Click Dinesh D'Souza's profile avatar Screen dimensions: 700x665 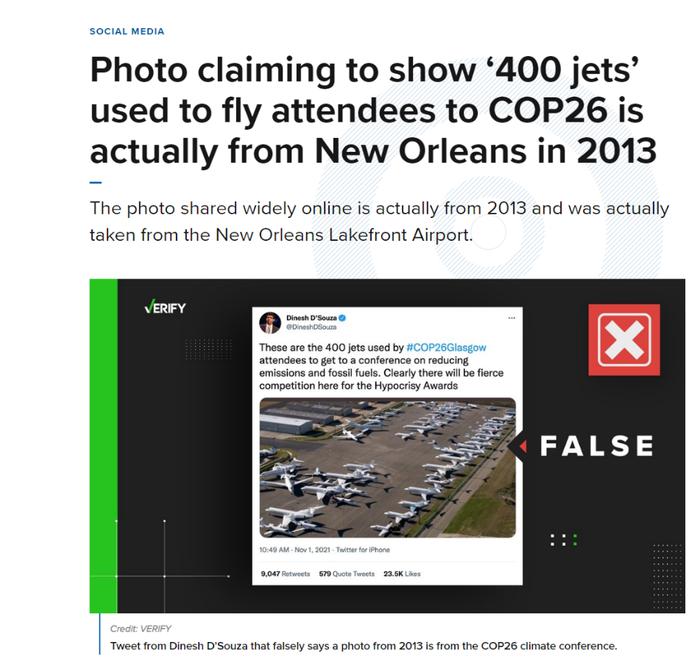270,323
